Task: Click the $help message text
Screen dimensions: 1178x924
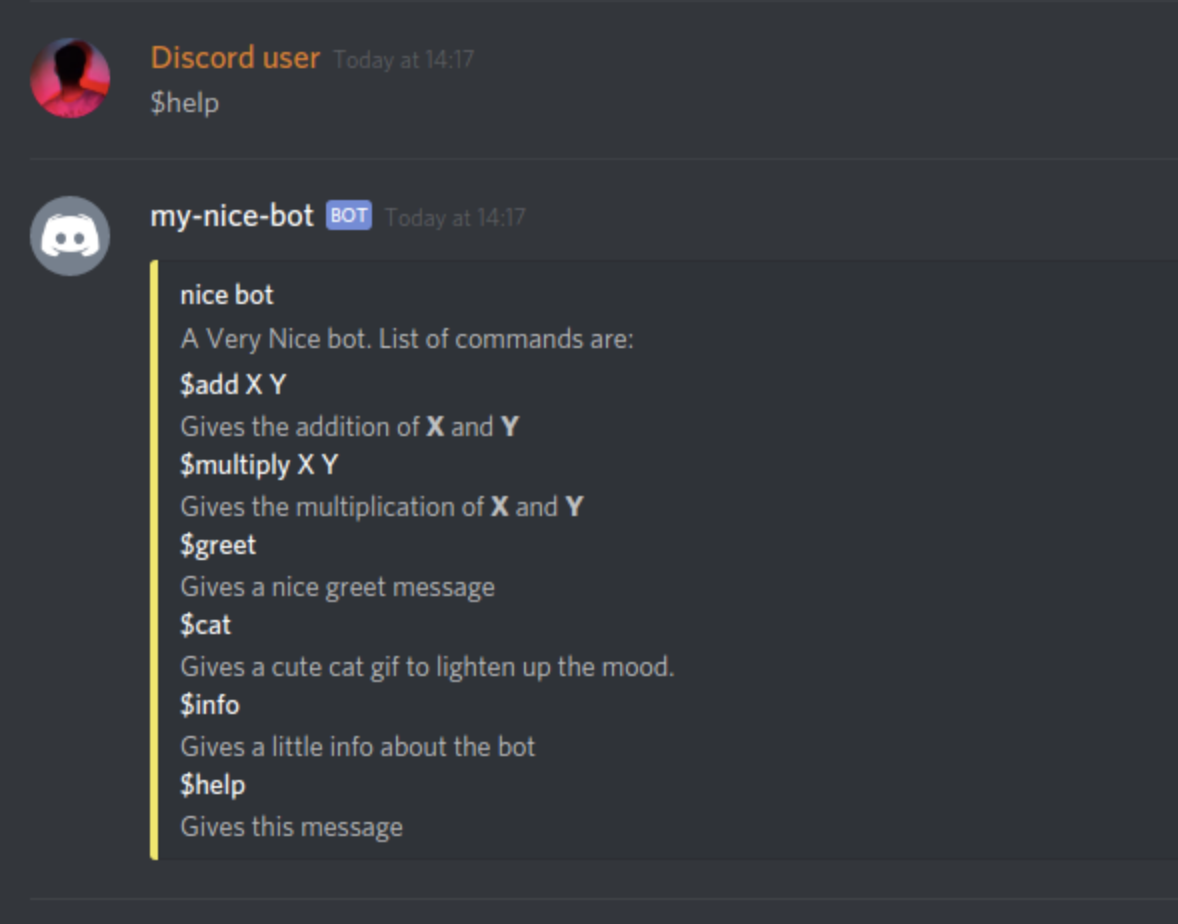Action: tap(185, 102)
